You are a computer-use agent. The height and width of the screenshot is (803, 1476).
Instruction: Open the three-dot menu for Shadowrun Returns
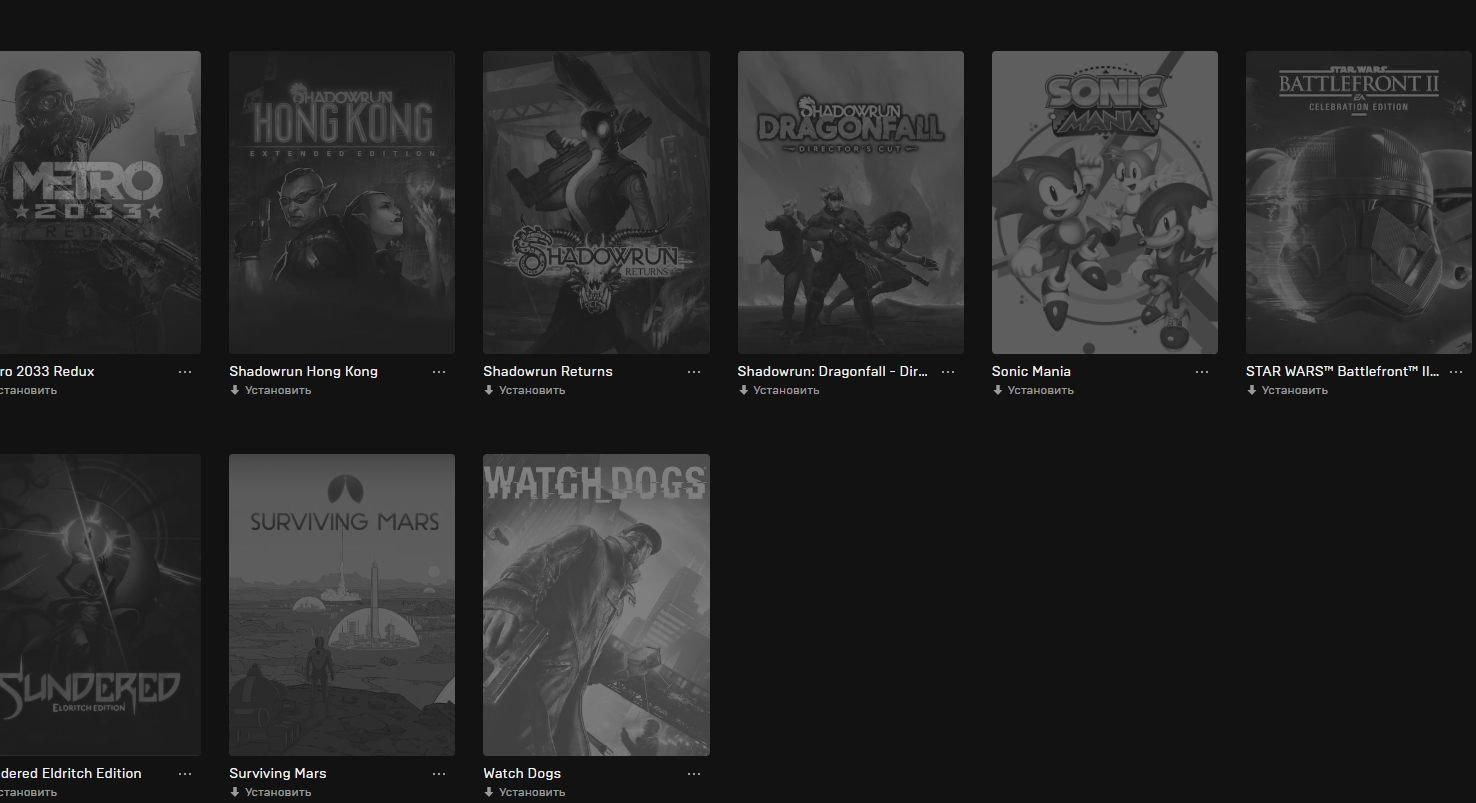pyautogui.click(x=694, y=371)
